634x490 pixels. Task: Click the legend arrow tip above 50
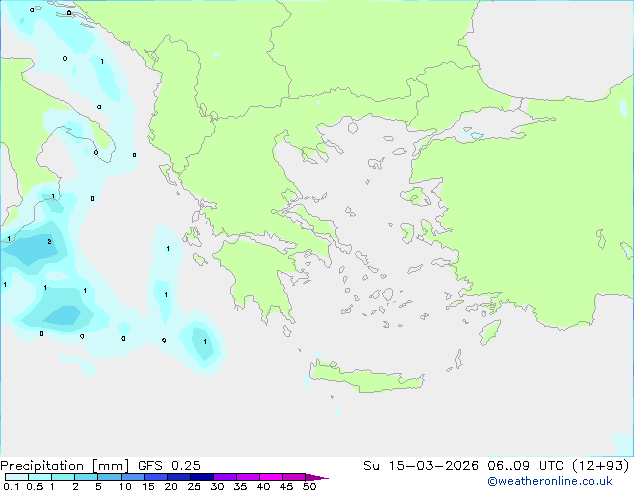(x=317, y=477)
